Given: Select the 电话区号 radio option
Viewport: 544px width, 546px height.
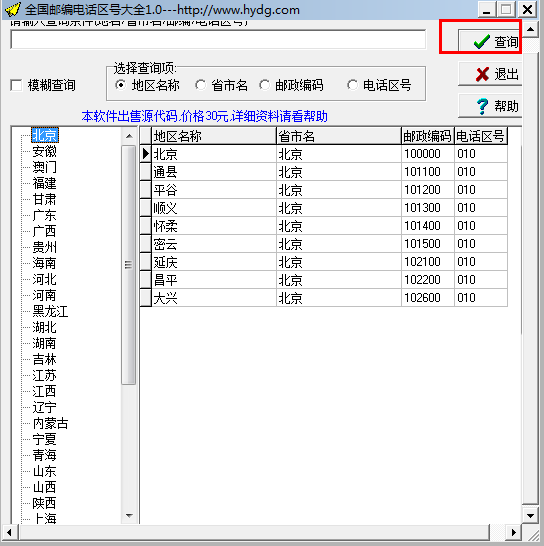Looking at the screenshot, I should pos(352,85).
